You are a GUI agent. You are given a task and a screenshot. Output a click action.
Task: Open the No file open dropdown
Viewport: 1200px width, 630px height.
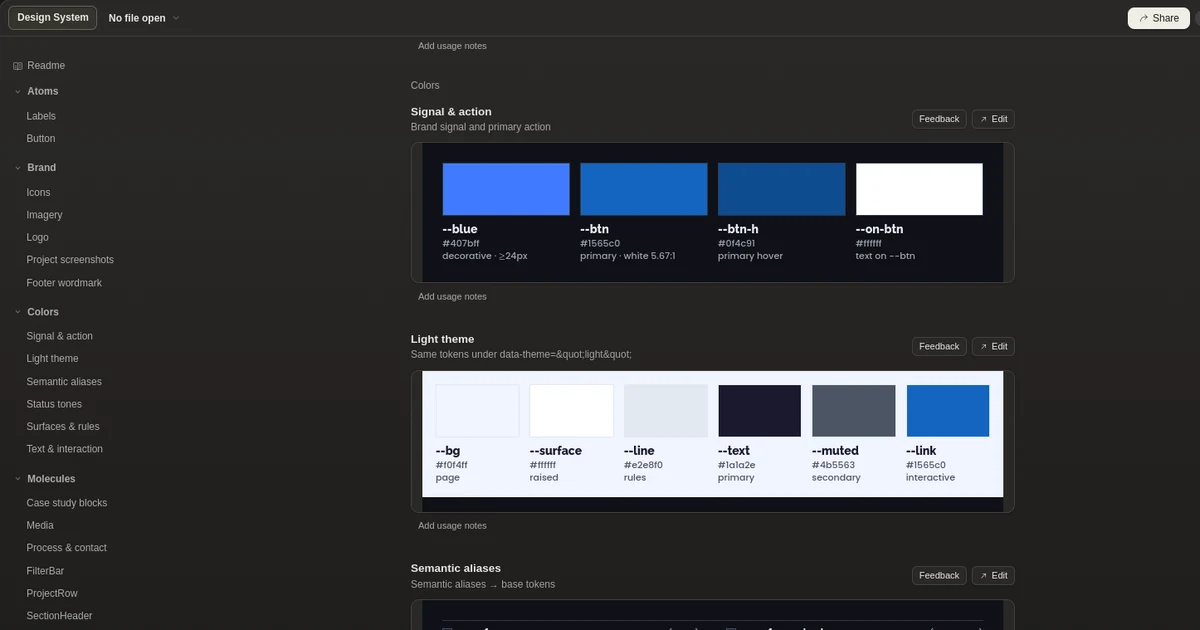point(144,18)
